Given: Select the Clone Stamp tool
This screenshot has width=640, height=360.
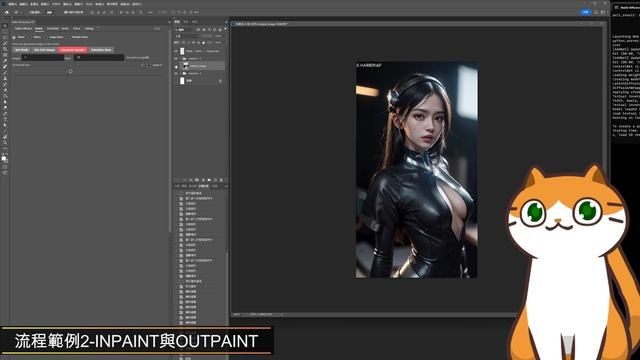Looking at the screenshot, I should click(x=5, y=78).
